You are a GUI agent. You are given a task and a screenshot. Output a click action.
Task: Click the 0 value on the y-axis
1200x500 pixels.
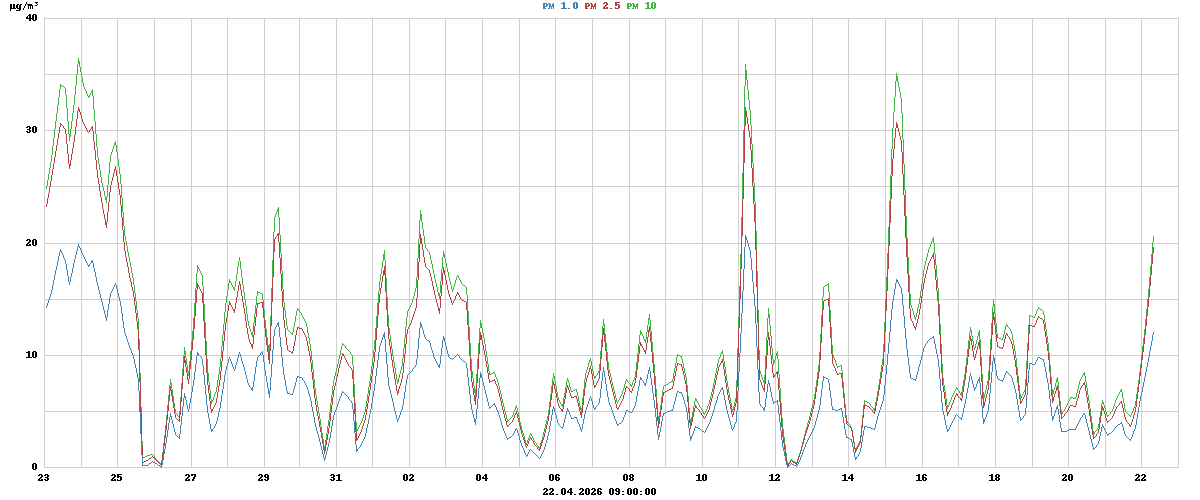point(34,467)
